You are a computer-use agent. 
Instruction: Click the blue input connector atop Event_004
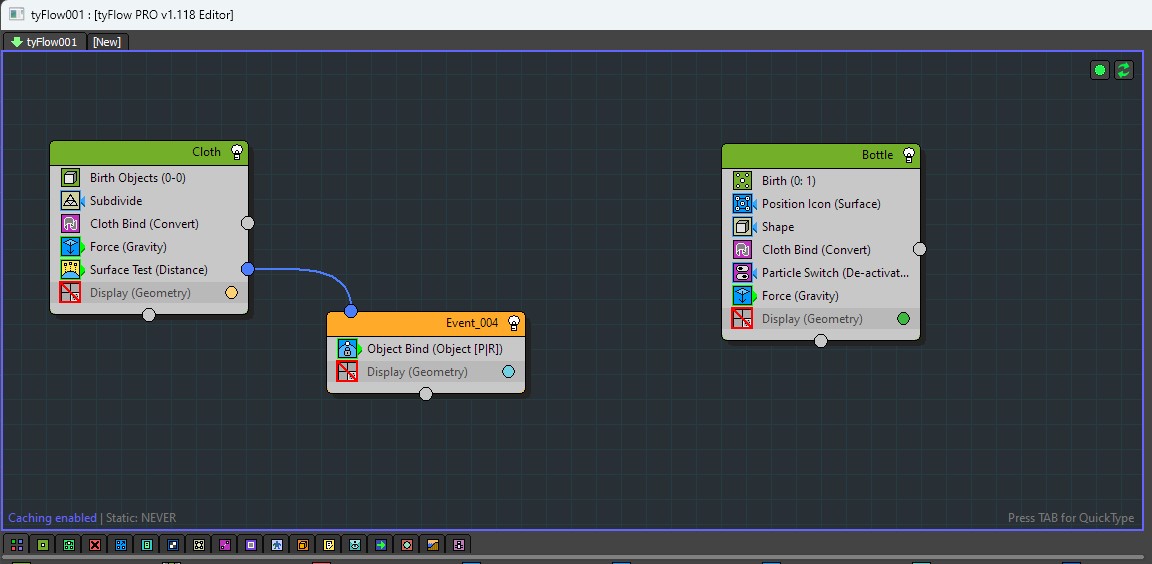(351, 311)
